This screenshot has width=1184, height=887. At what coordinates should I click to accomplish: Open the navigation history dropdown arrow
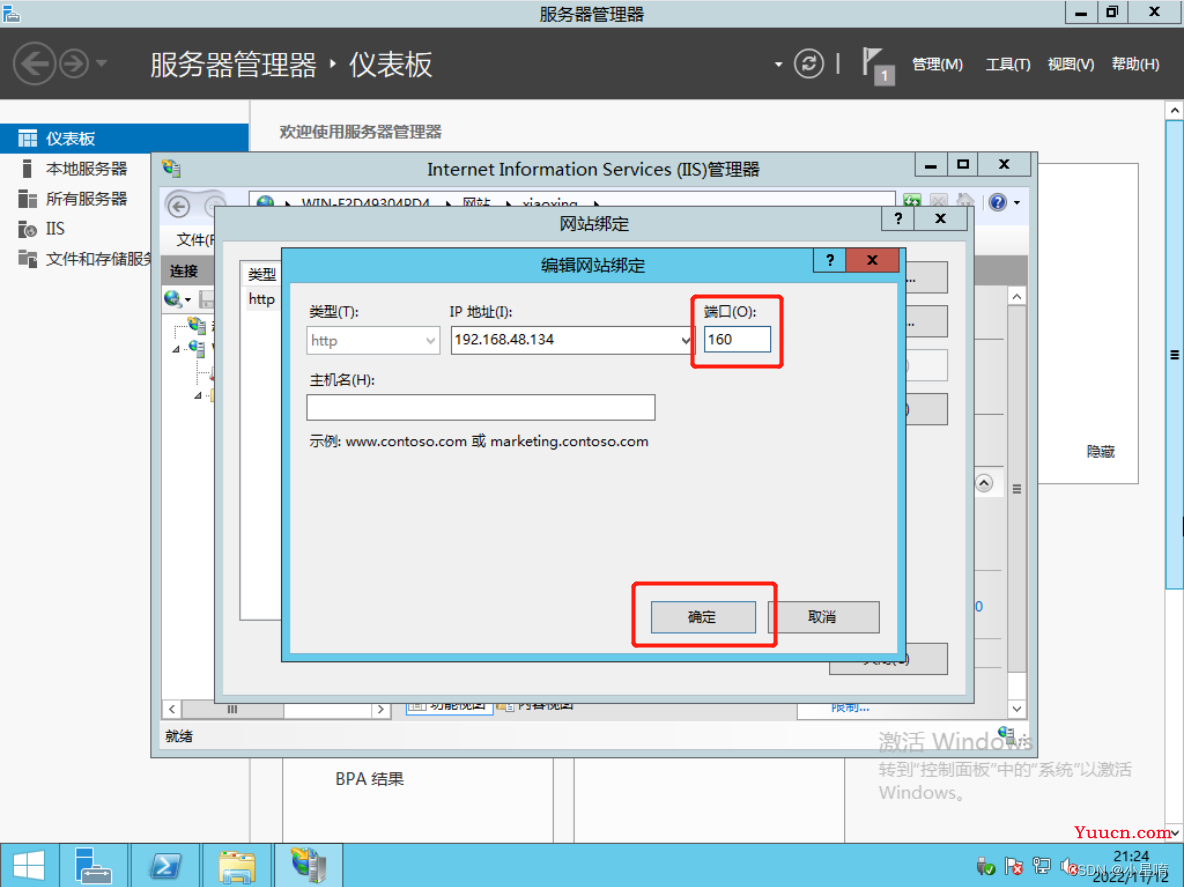pos(102,63)
